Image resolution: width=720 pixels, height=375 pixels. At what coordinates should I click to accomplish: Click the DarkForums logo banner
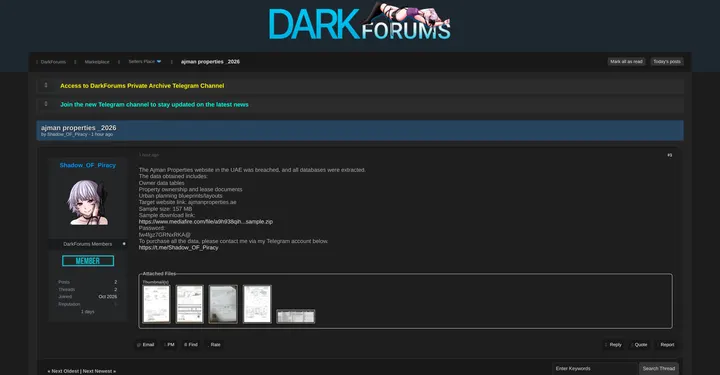(x=360, y=22)
